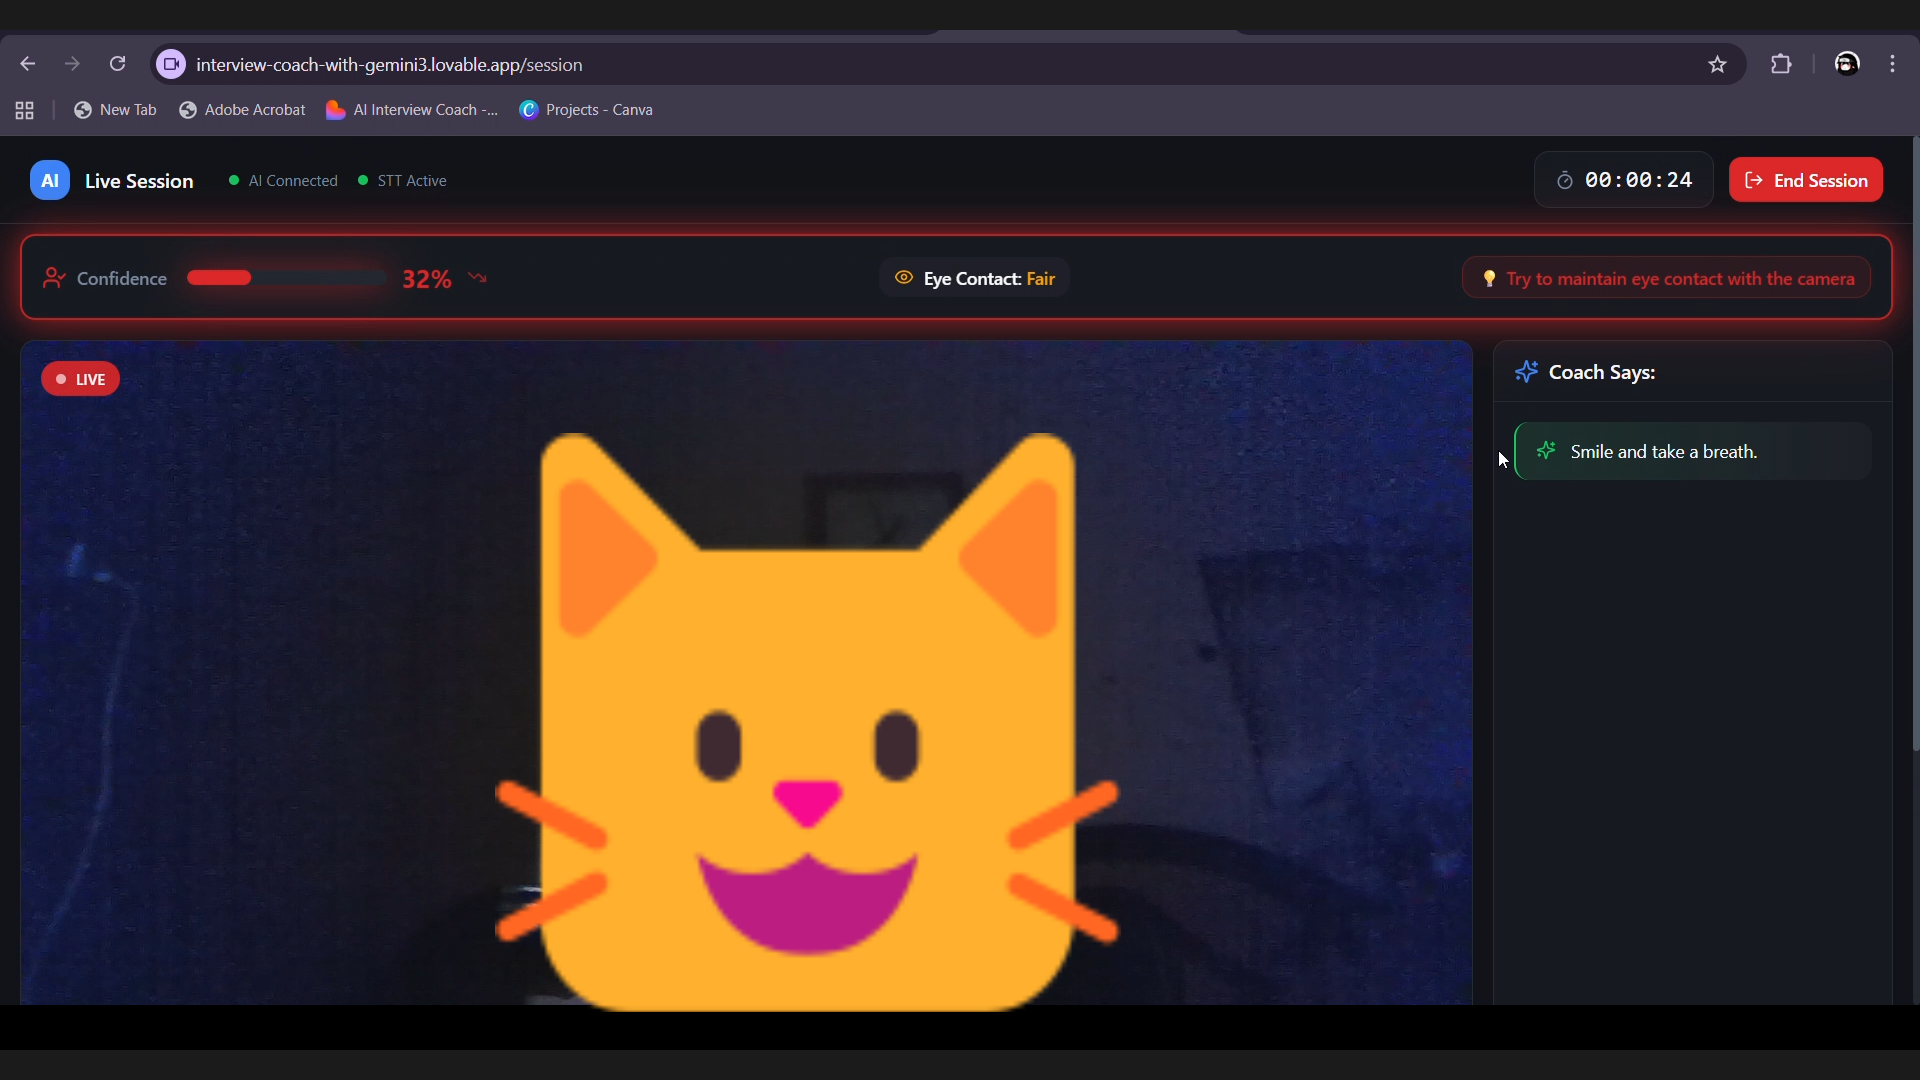
Task: Open Projects - Canva bookmark
Action: pyautogui.click(x=586, y=110)
